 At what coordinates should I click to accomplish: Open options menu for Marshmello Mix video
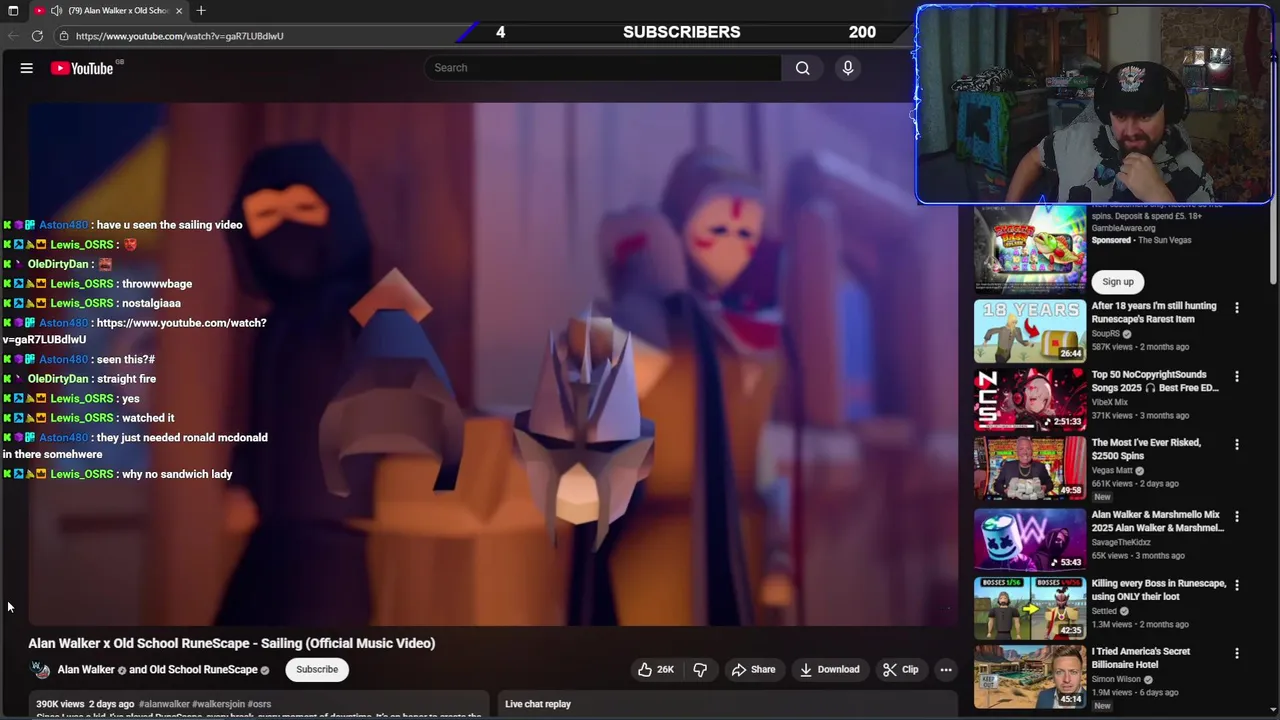click(x=1237, y=517)
